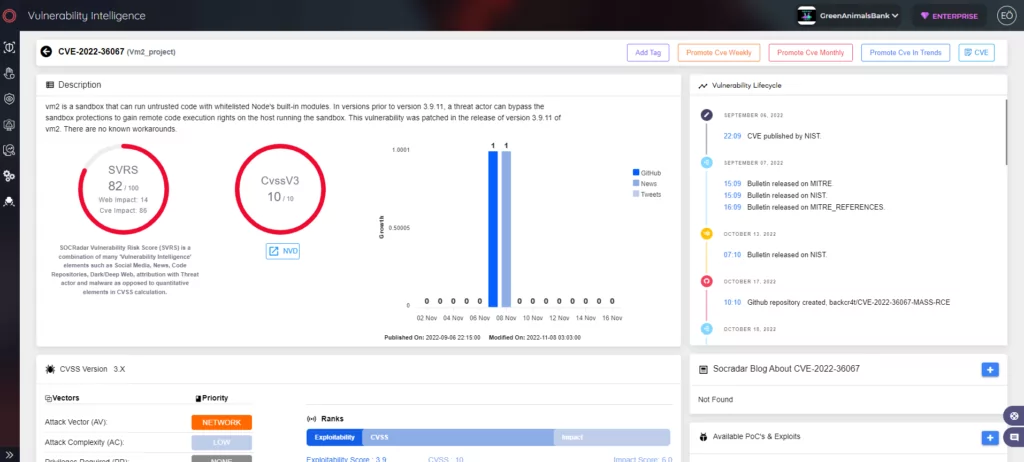Viewport: 1024px width, 462px height.
Task: Click the CVE edit button
Action: 976,53
